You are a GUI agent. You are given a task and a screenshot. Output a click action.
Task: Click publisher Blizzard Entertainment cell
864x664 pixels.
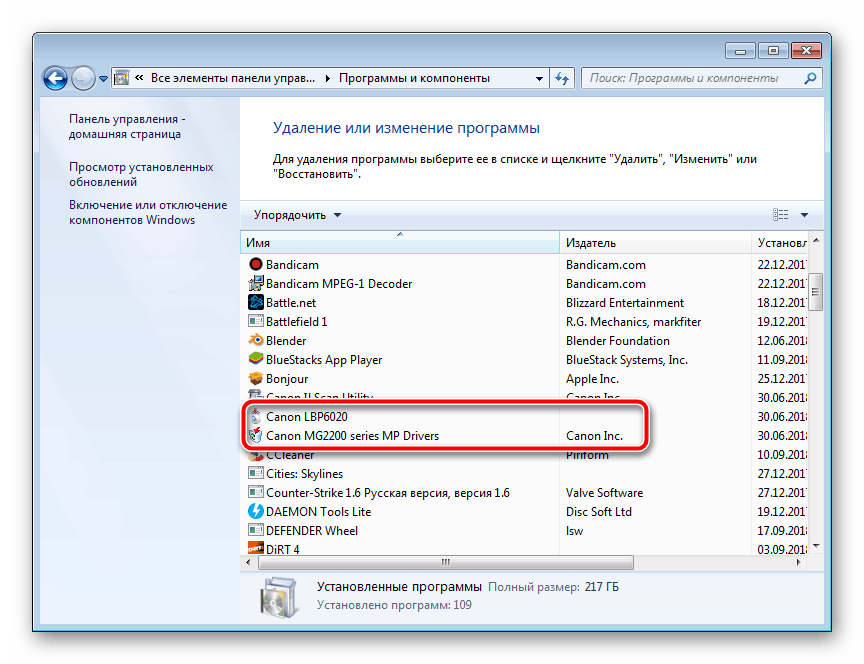click(625, 303)
